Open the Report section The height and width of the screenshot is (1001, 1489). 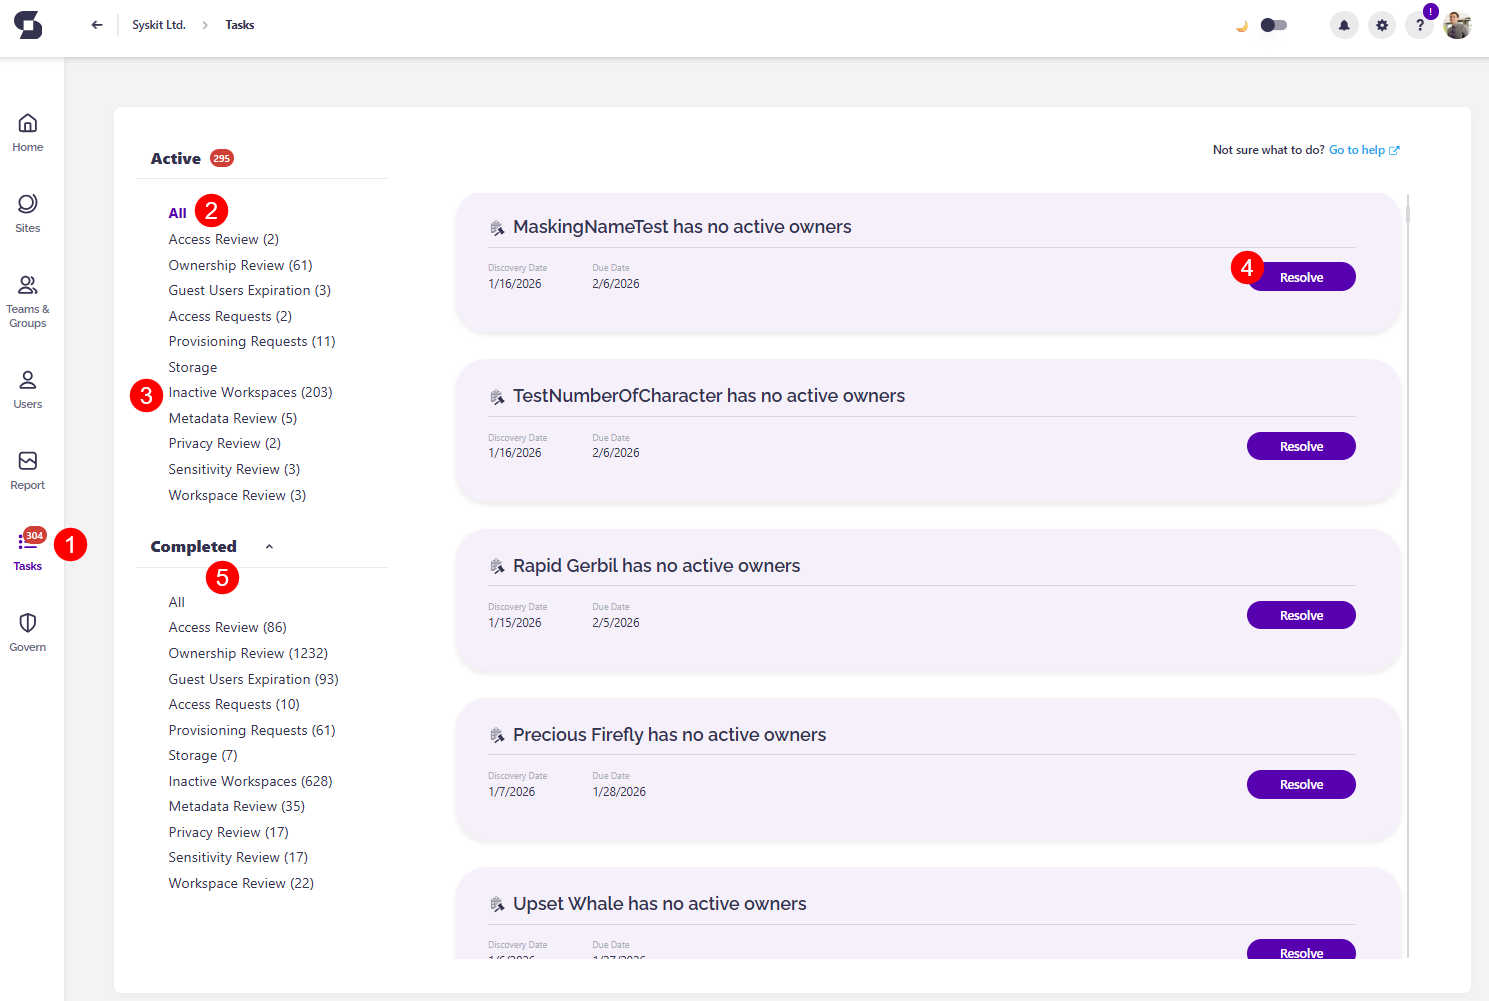(x=27, y=469)
